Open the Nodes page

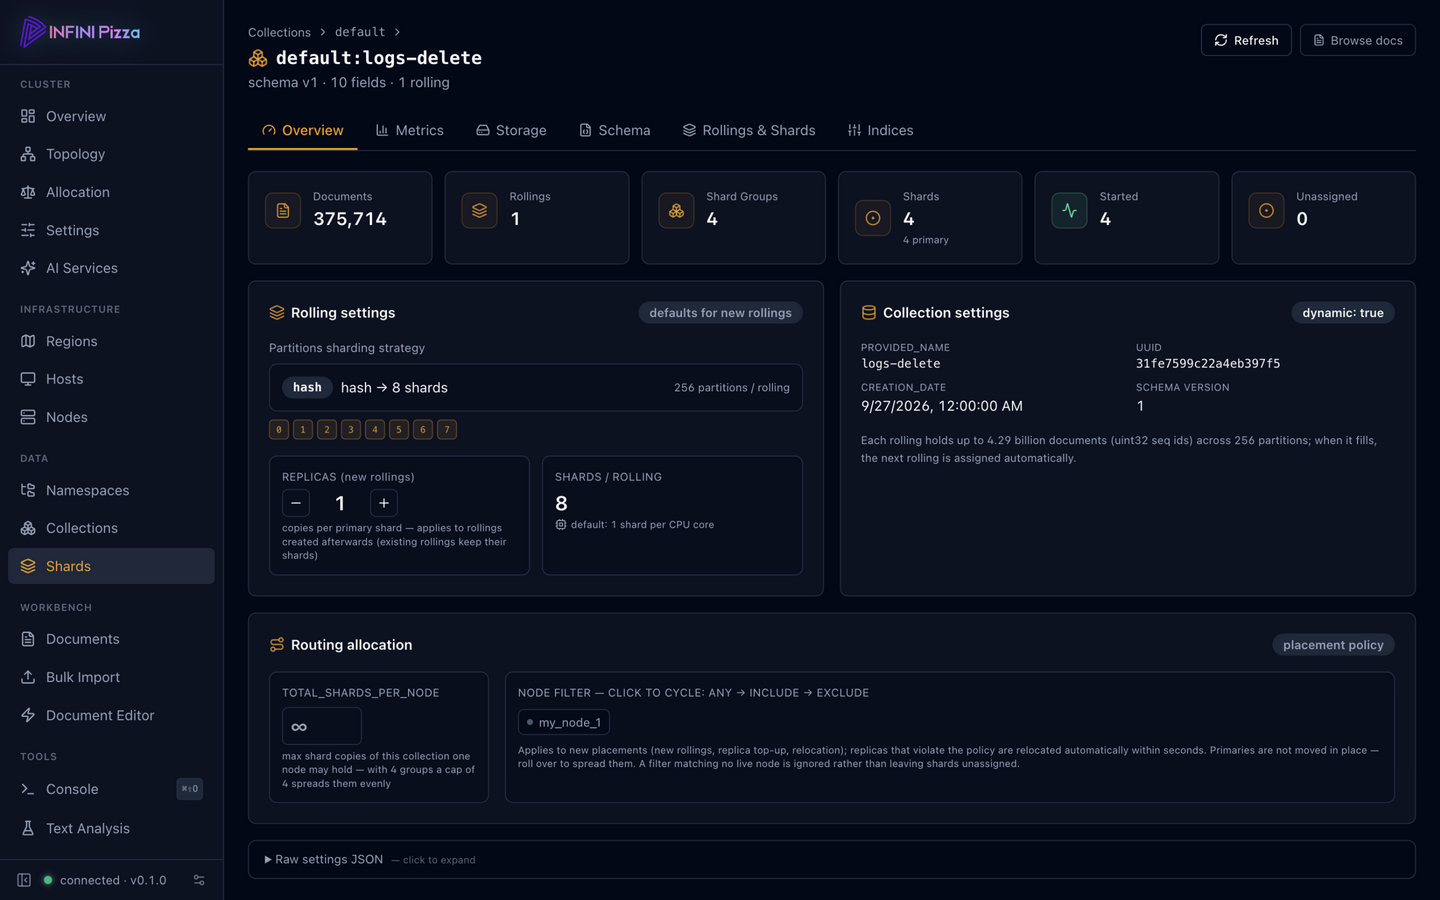tap(111, 417)
